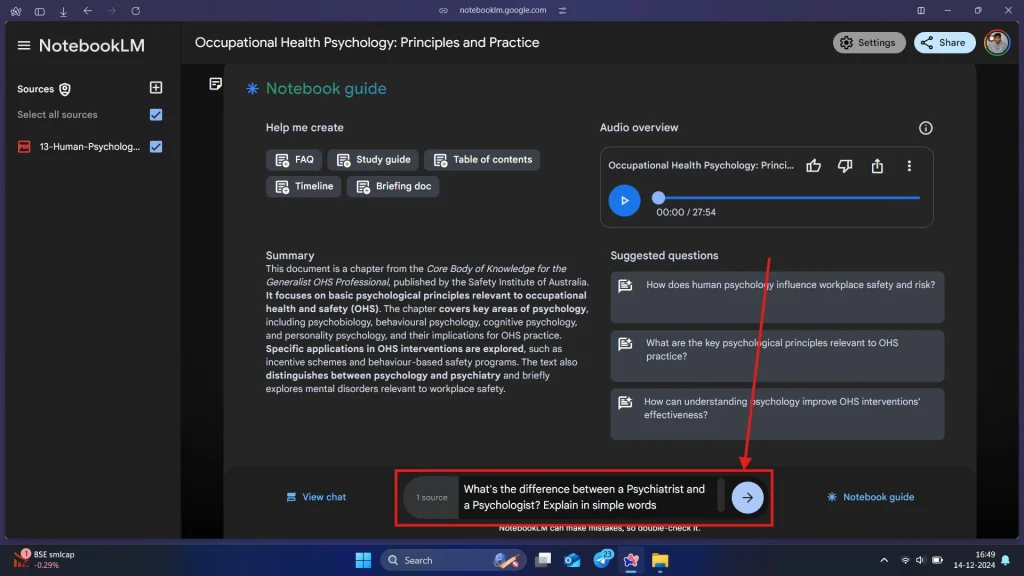Open the Google account avatar
The height and width of the screenshot is (576, 1024).
997,43
